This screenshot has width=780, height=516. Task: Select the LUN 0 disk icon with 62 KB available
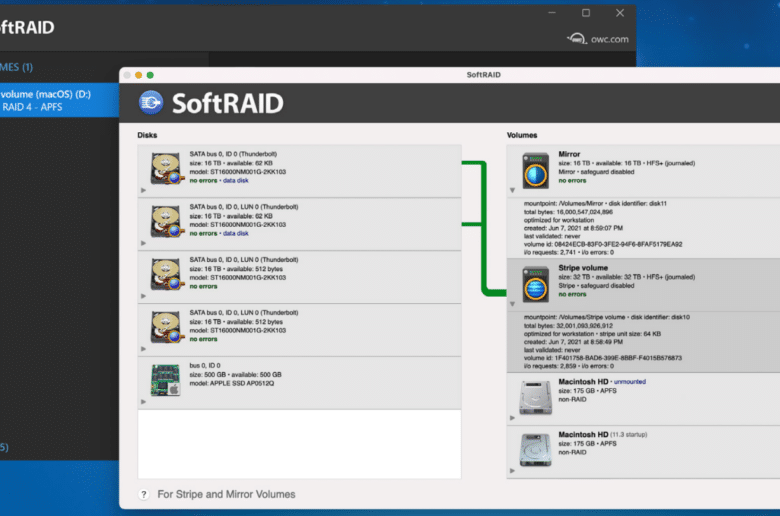pos(166,221)
